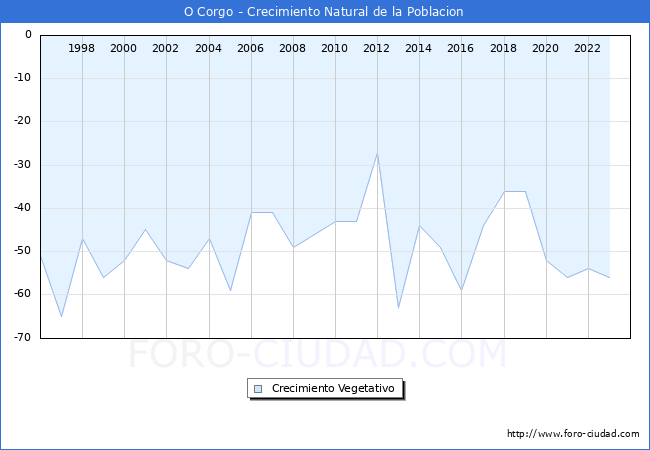Viewport: 650px width, 450px height.
Task: Click the 2008 year label
Action: (292, 48)
